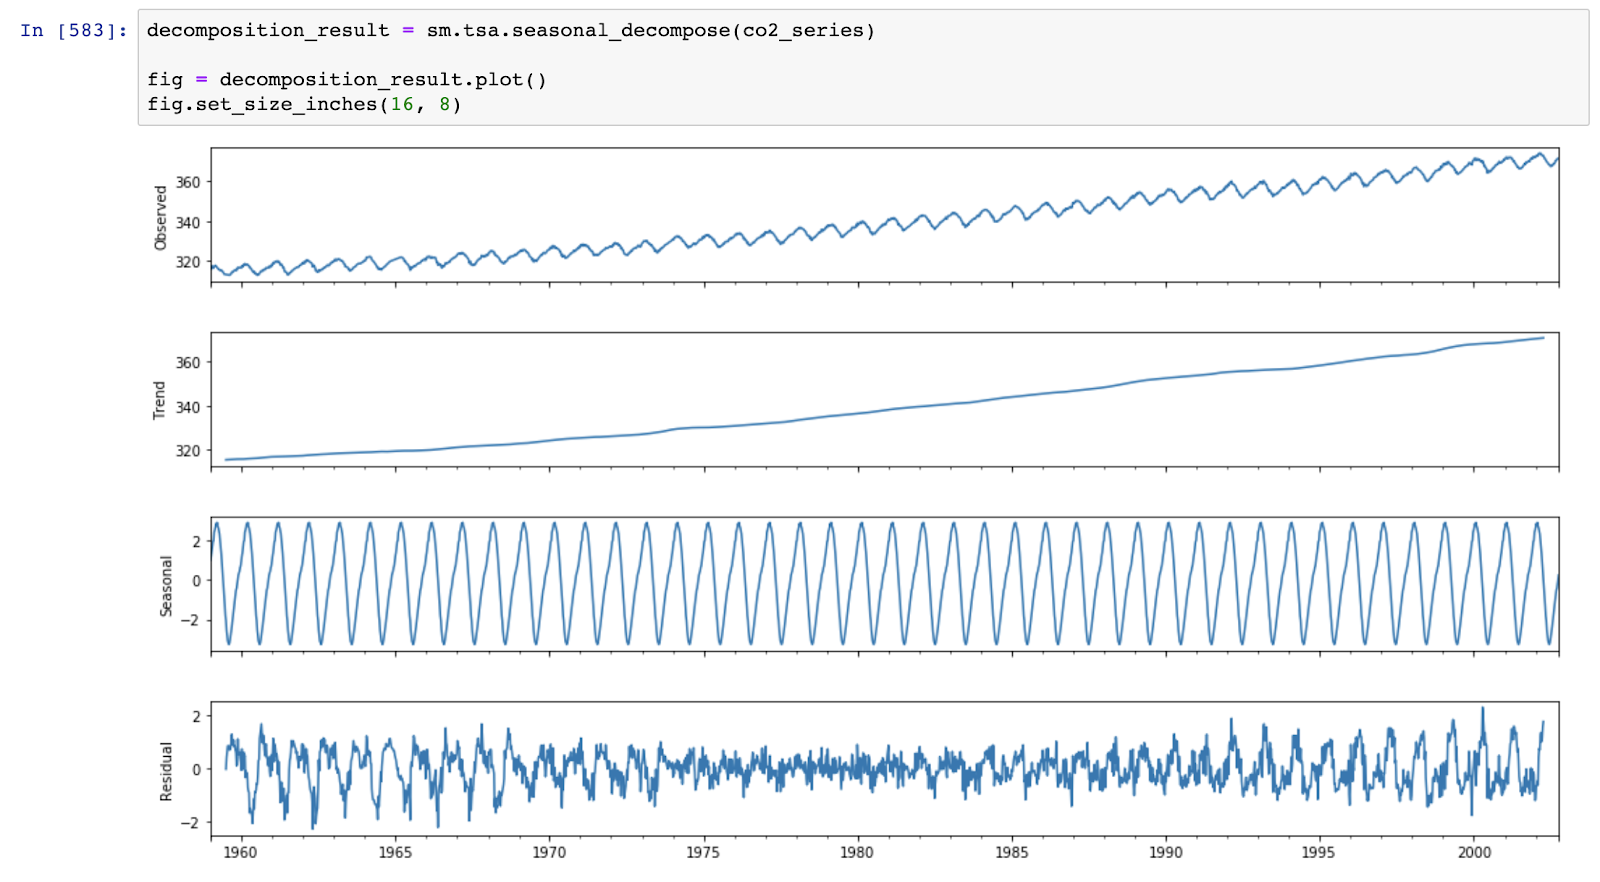1600x882 pixels.
Task: Click the 1960 x-axis tick label
Action: (240, 853)
